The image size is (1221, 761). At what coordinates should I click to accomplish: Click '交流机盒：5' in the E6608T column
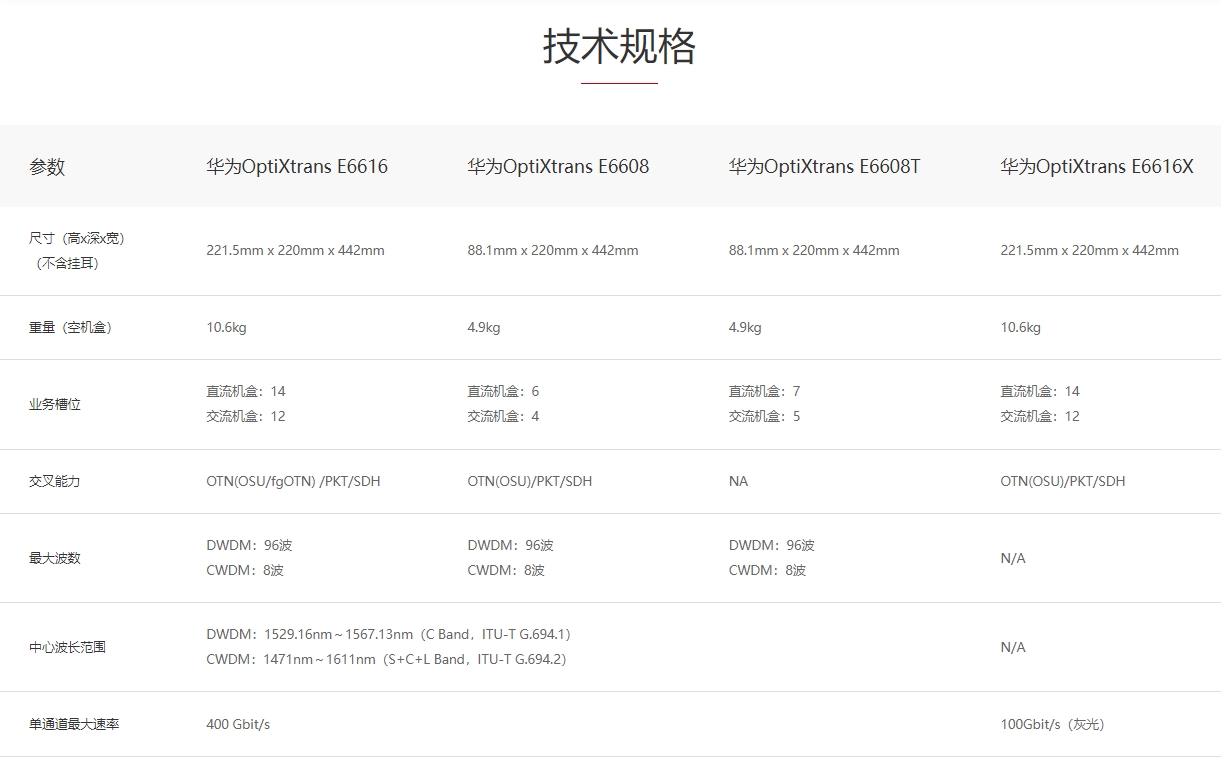(x=765, y=417)
